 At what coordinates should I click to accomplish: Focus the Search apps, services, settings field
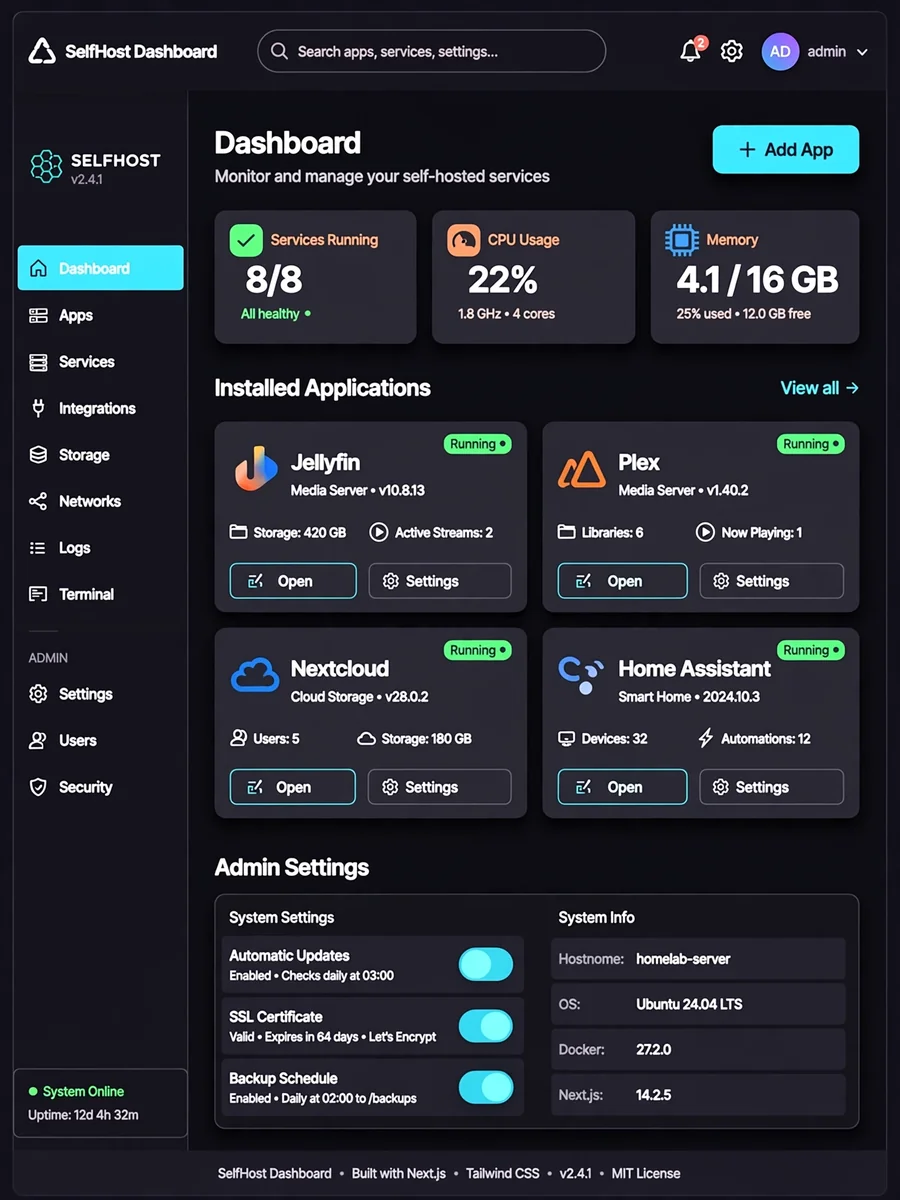(x=431, y=51)
